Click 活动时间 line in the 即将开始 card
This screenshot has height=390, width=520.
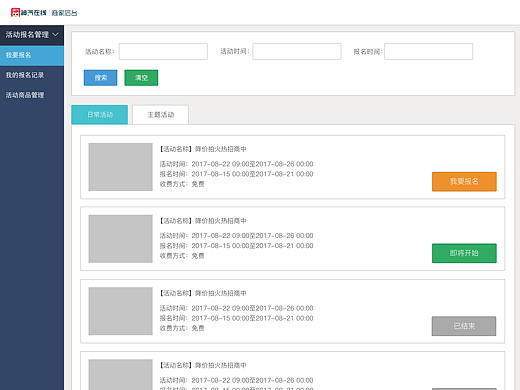236,236
